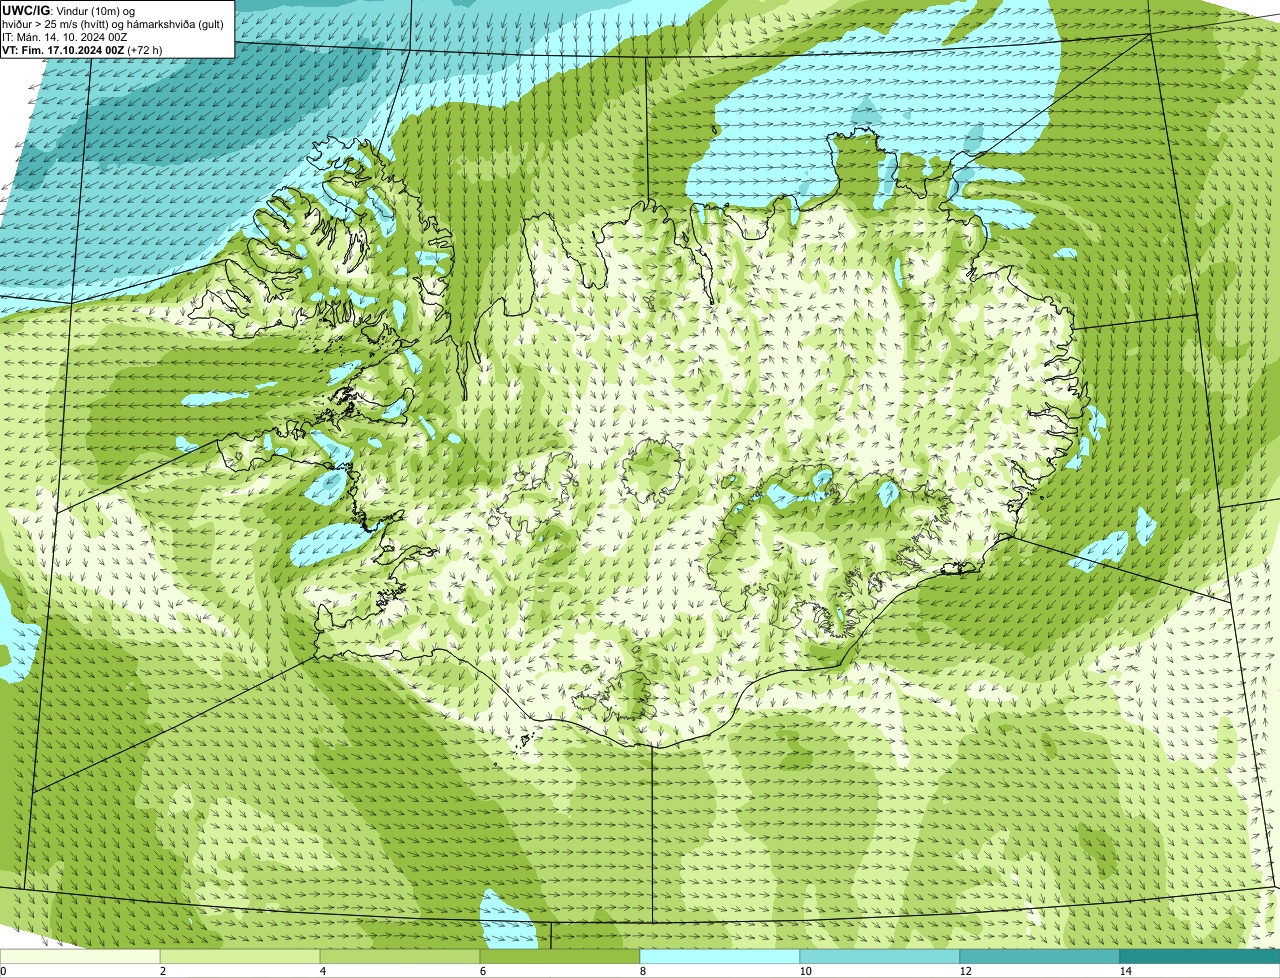Screen dimensions: 1280x978
Task: Select the 0–2 m/s pale yellow color bar segment
Action: coord(80,956)
